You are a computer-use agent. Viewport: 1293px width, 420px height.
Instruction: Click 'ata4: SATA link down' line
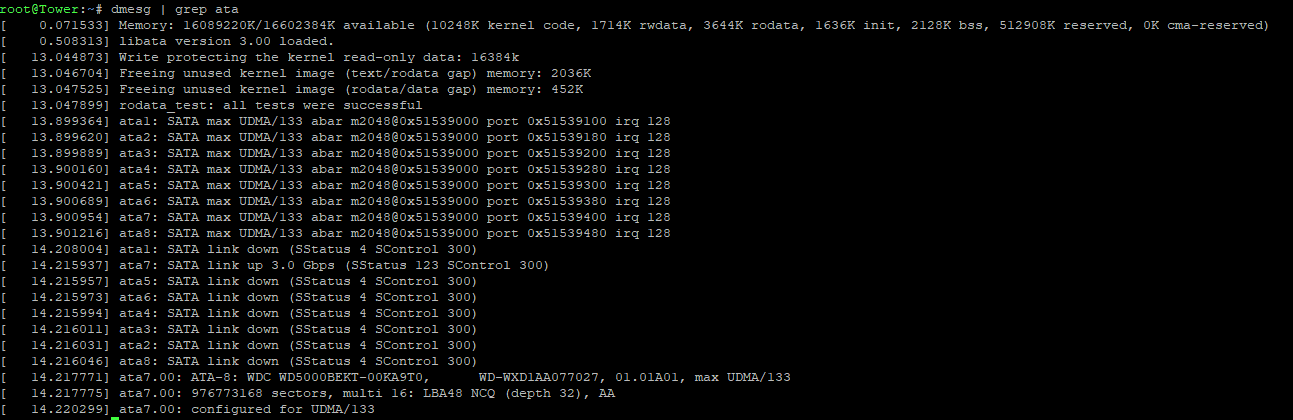[x=240, y=313]
